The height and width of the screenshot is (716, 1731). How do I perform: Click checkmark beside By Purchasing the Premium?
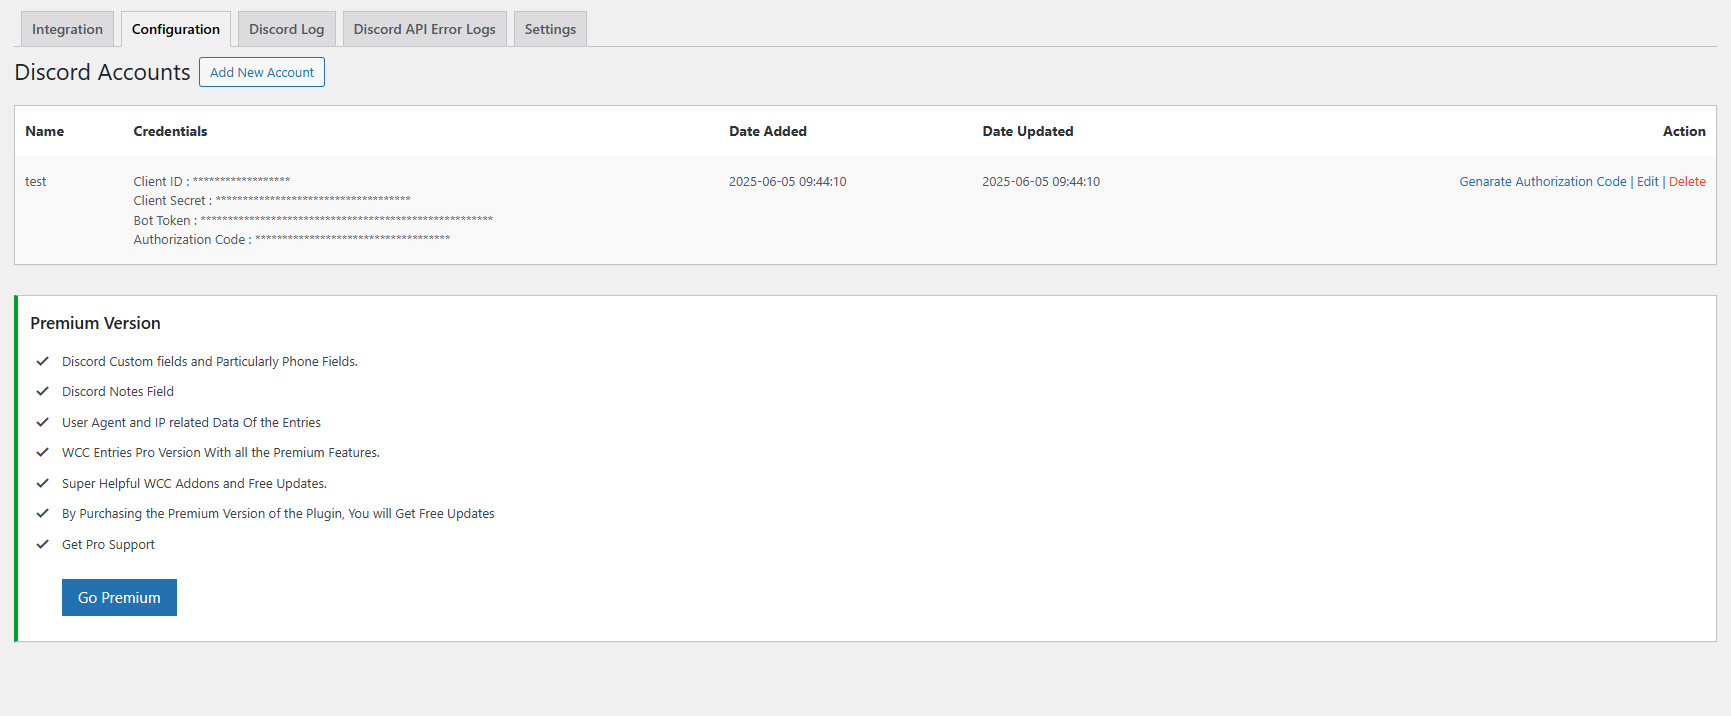pyautogui.click(x=43, y=513)
